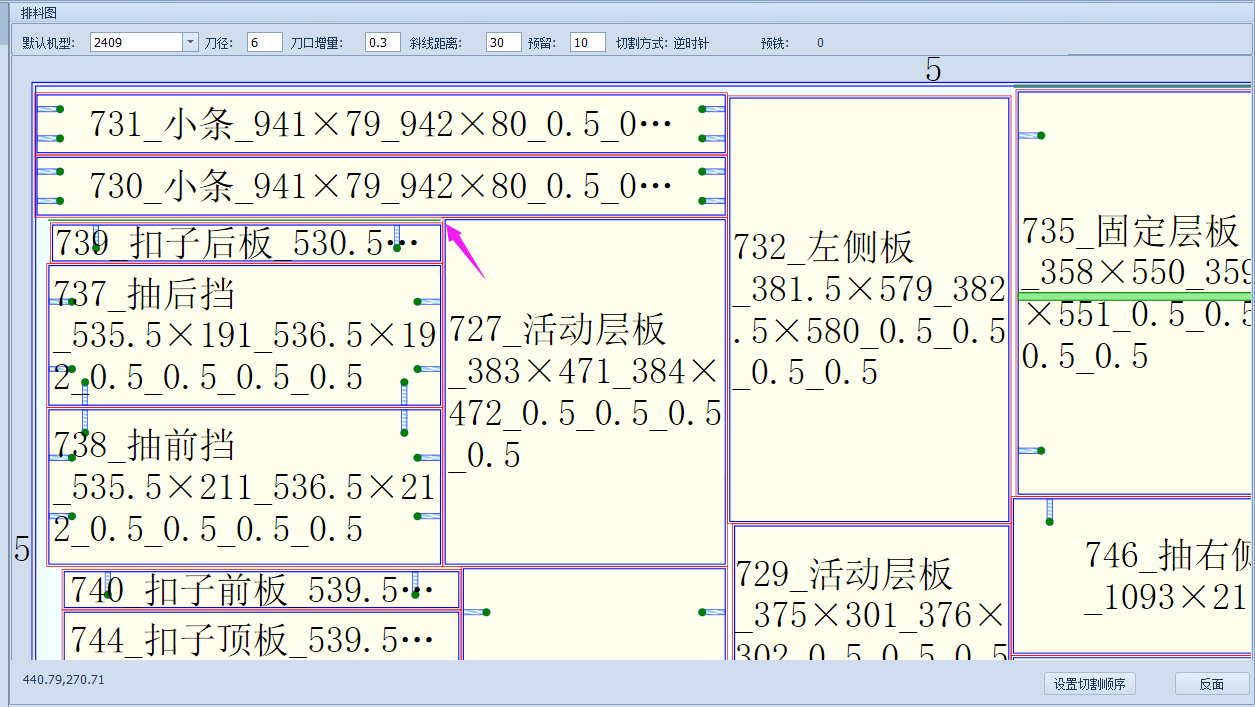Click the 刀径 input field

click(x=265, y=42)
